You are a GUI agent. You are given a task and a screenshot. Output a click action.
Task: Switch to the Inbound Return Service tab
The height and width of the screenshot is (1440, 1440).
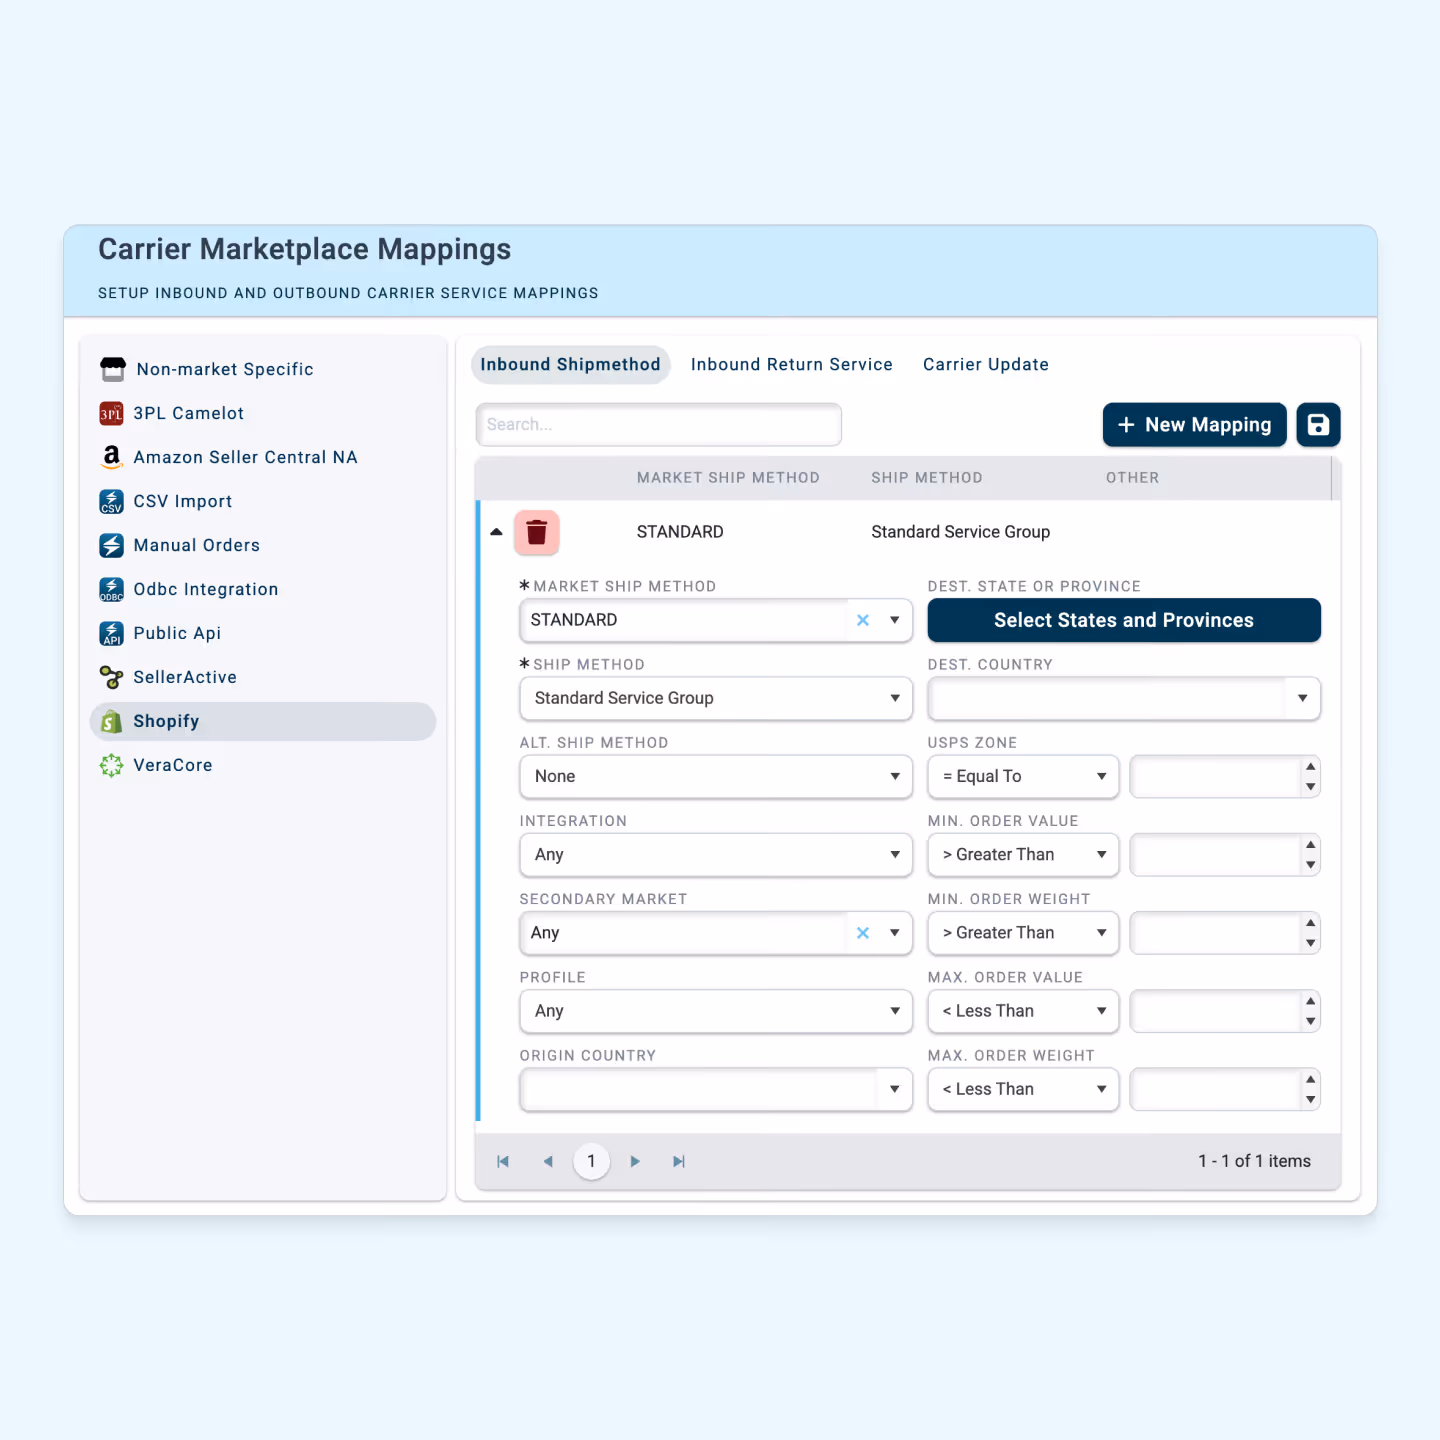coord(791,364)
